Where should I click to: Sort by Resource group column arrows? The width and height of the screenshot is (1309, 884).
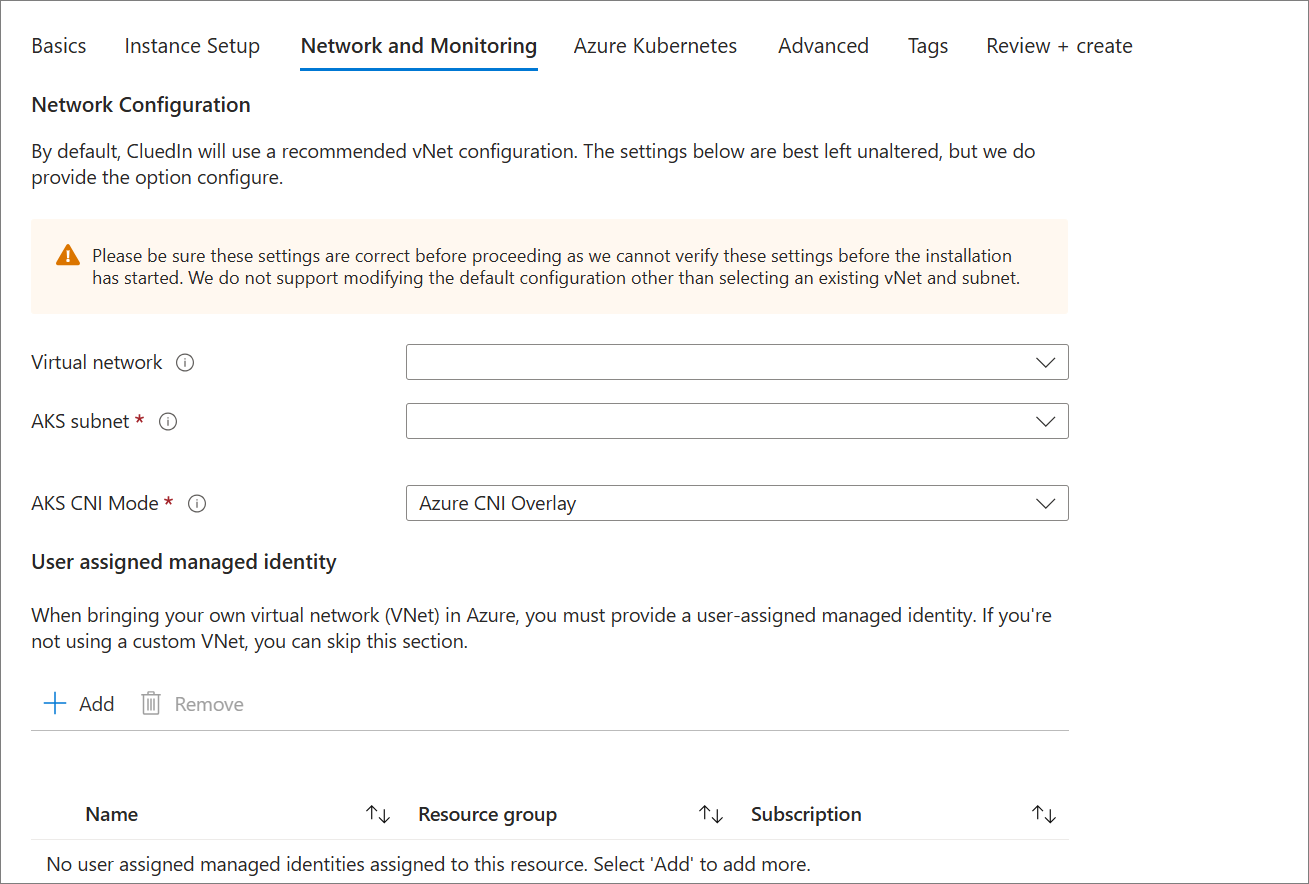pos(710,815)
